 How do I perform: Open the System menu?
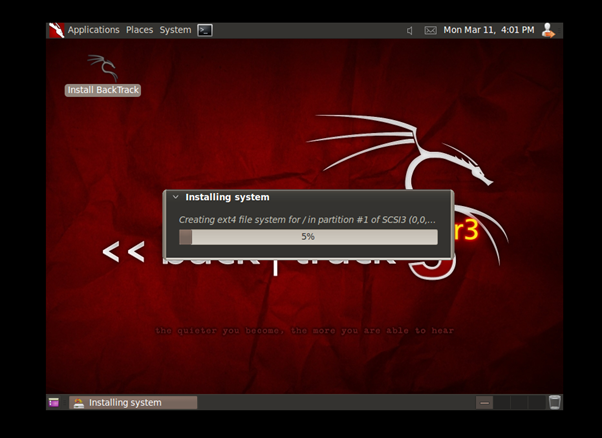175,30
